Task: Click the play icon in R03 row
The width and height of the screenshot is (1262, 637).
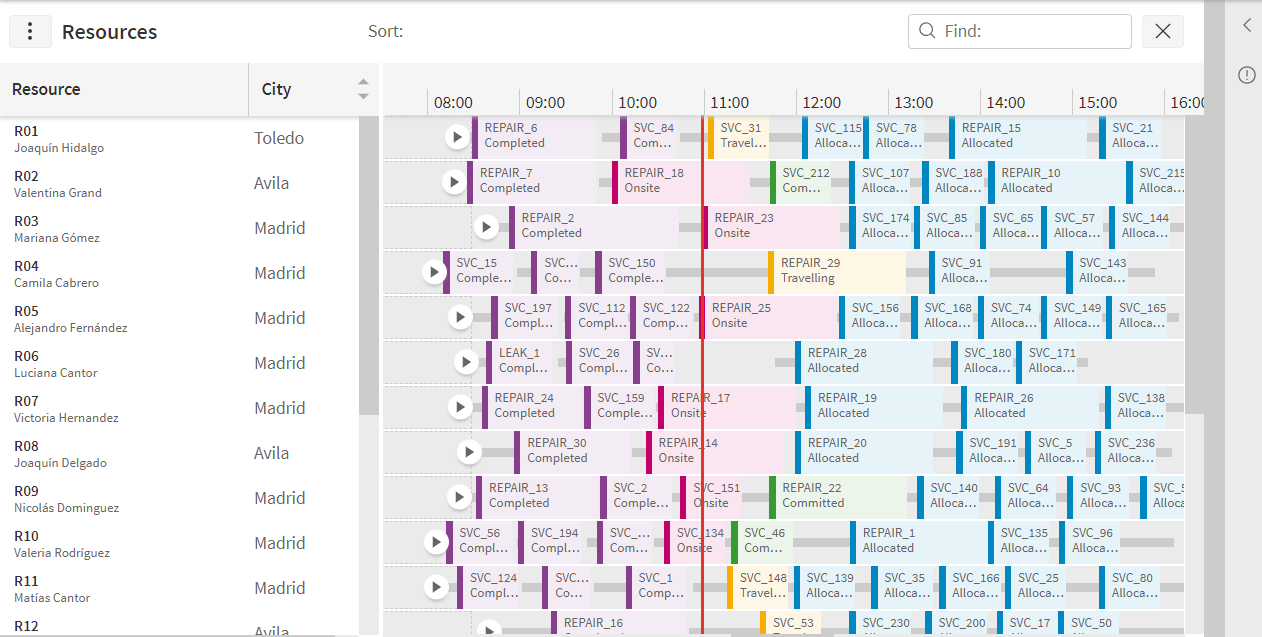Action: [x=486, y=227]
